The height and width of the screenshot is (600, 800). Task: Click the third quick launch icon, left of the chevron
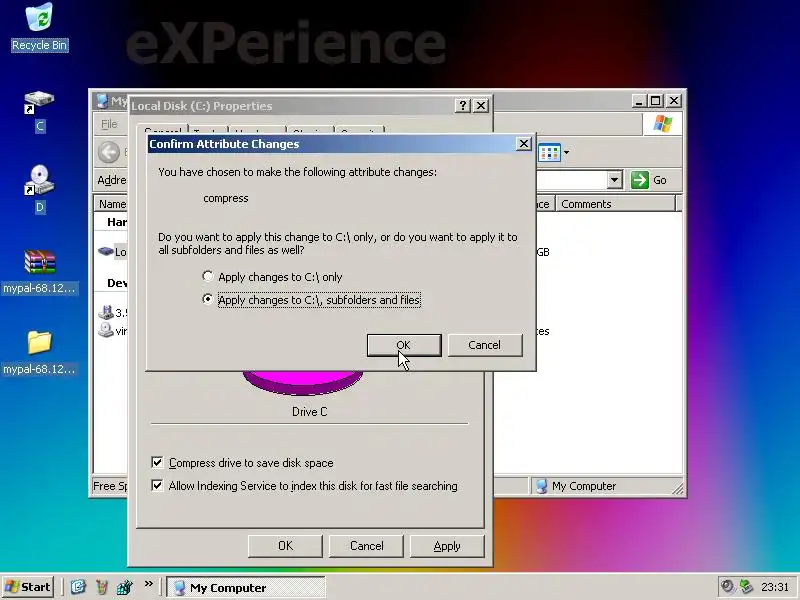(x=125, y=587)
